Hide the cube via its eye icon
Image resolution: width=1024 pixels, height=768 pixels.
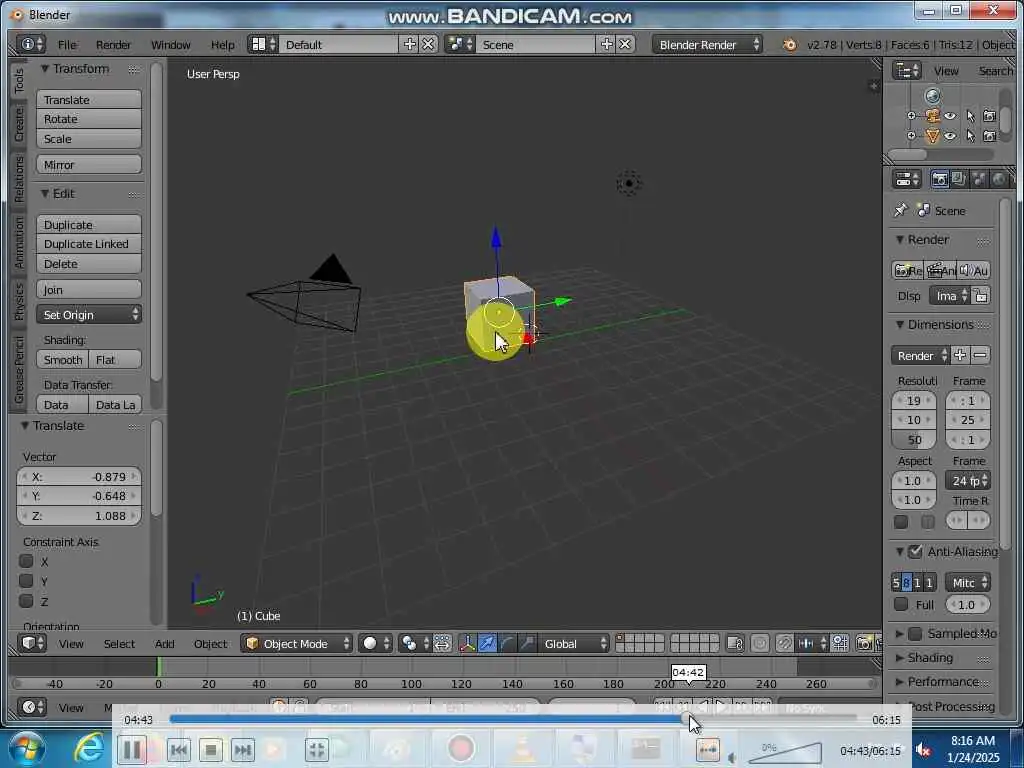pyautogui.click(x=950, y=136)
